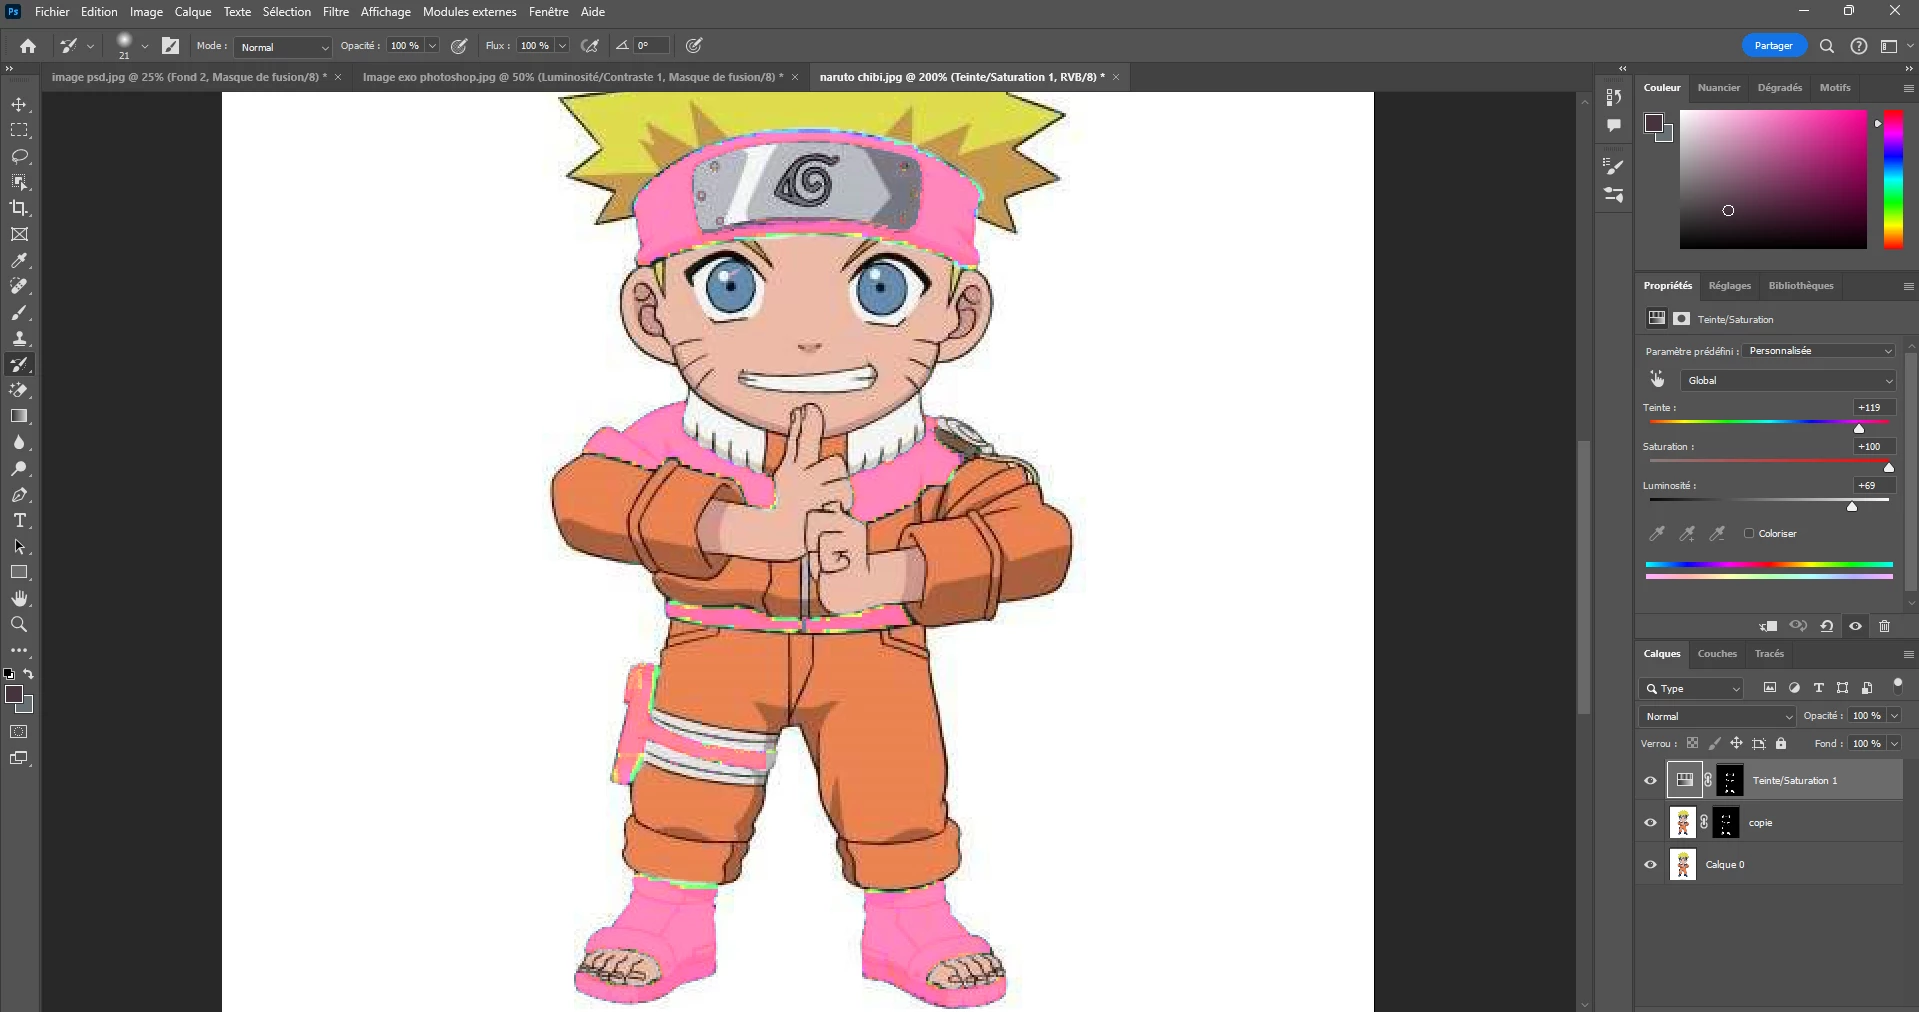1919x1012 pixels.
Task: Enable the Coloriser checkbox
Action: tap(1749, 534)
